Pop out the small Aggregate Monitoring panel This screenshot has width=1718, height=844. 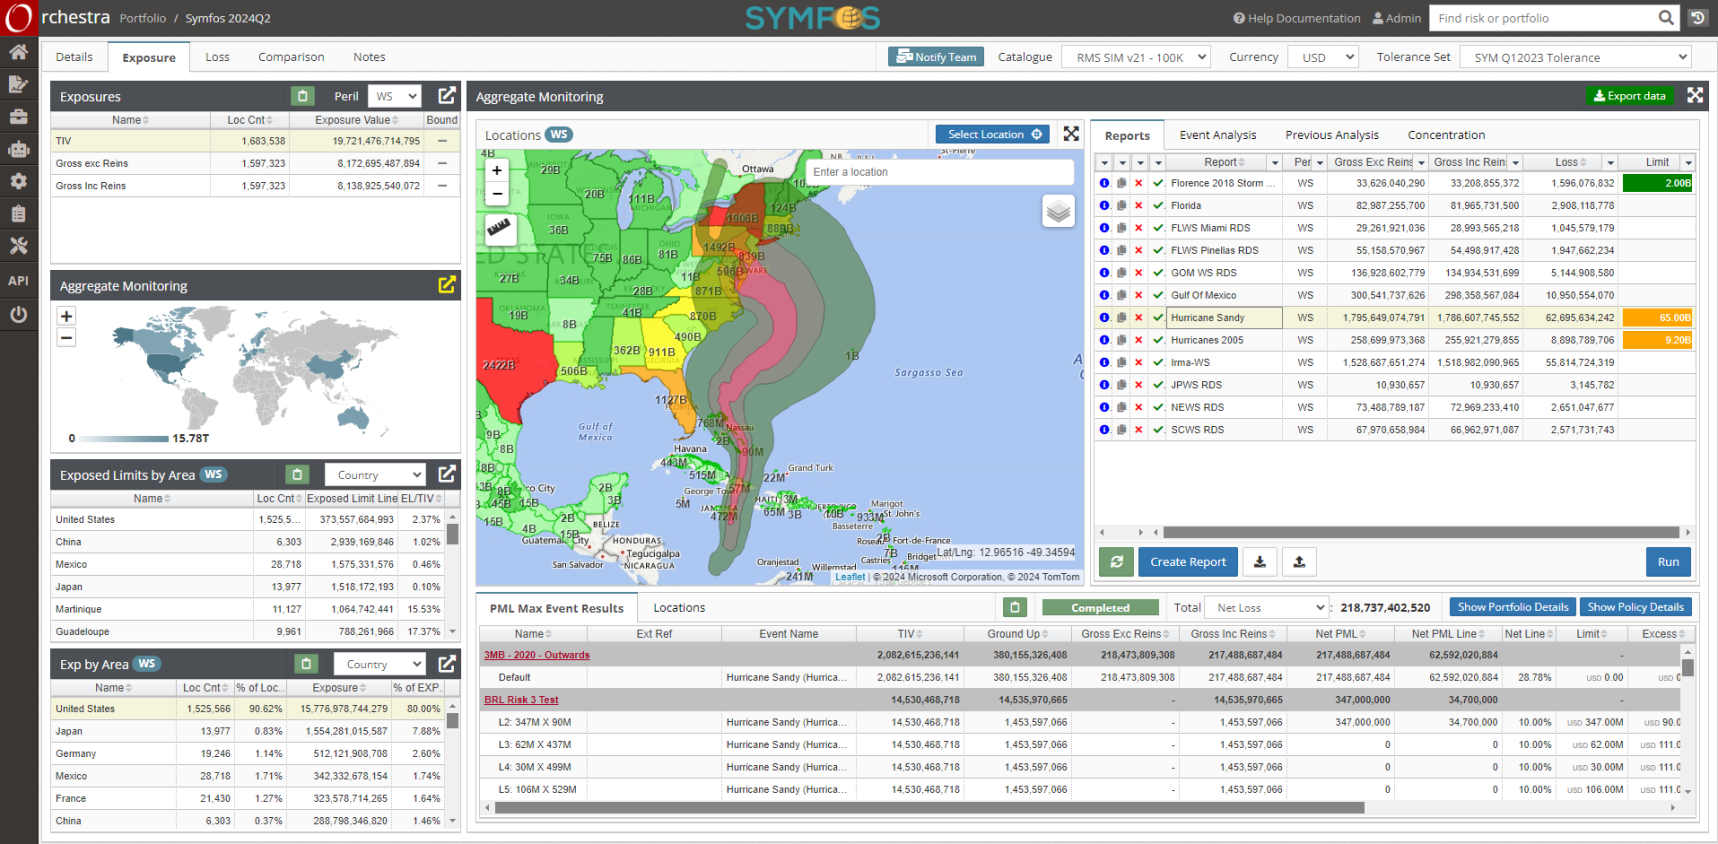click(x=447, y=285)
